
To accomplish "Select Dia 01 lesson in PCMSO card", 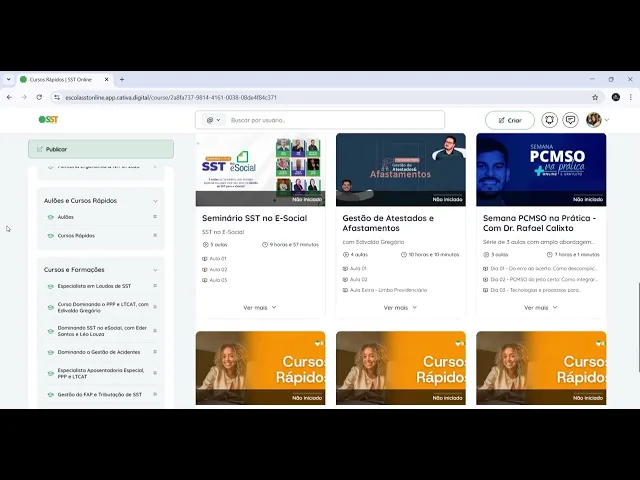I will point(540,269).
